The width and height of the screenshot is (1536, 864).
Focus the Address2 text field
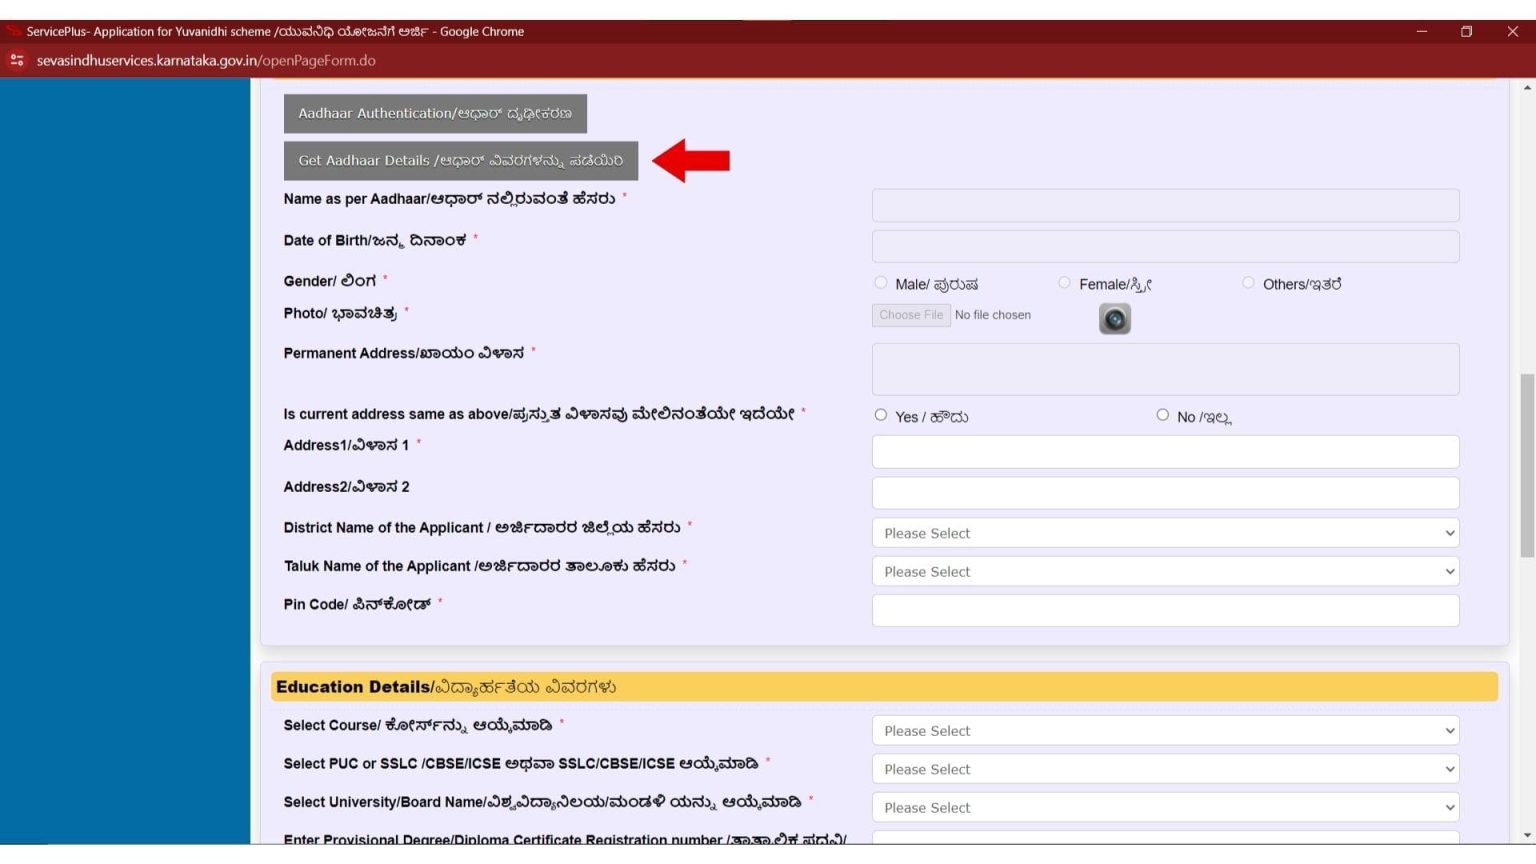[1165, 493]
